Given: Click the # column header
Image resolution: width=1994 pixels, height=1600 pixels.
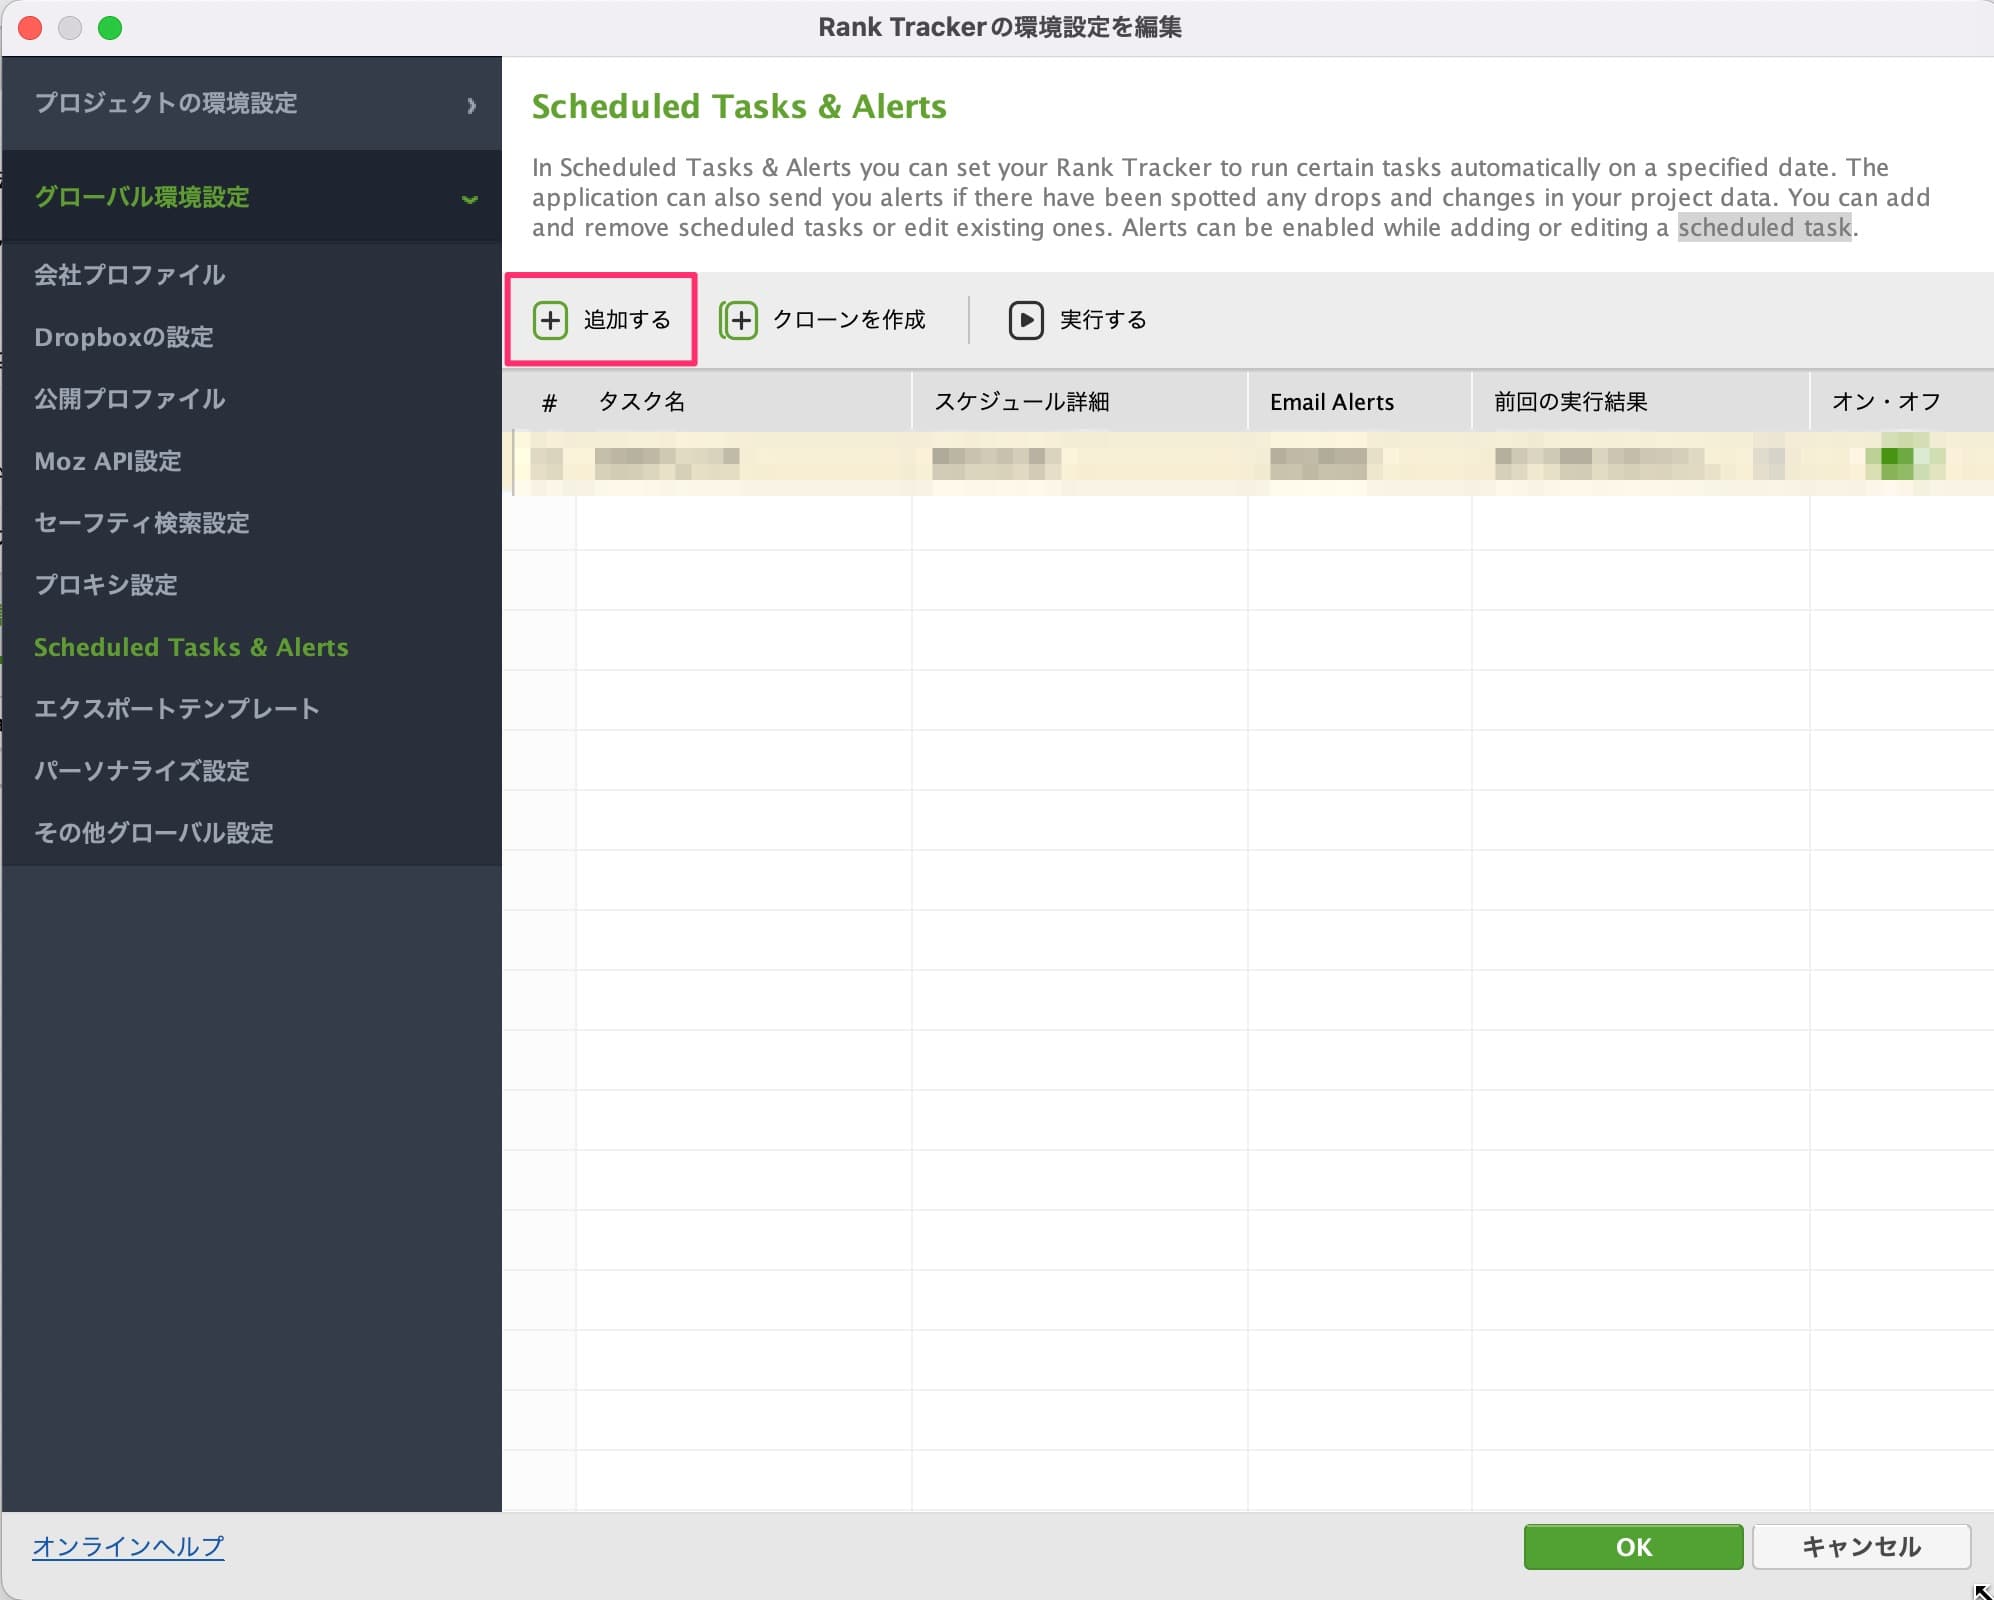Looking at the screenshot, I should pos(548,402).
